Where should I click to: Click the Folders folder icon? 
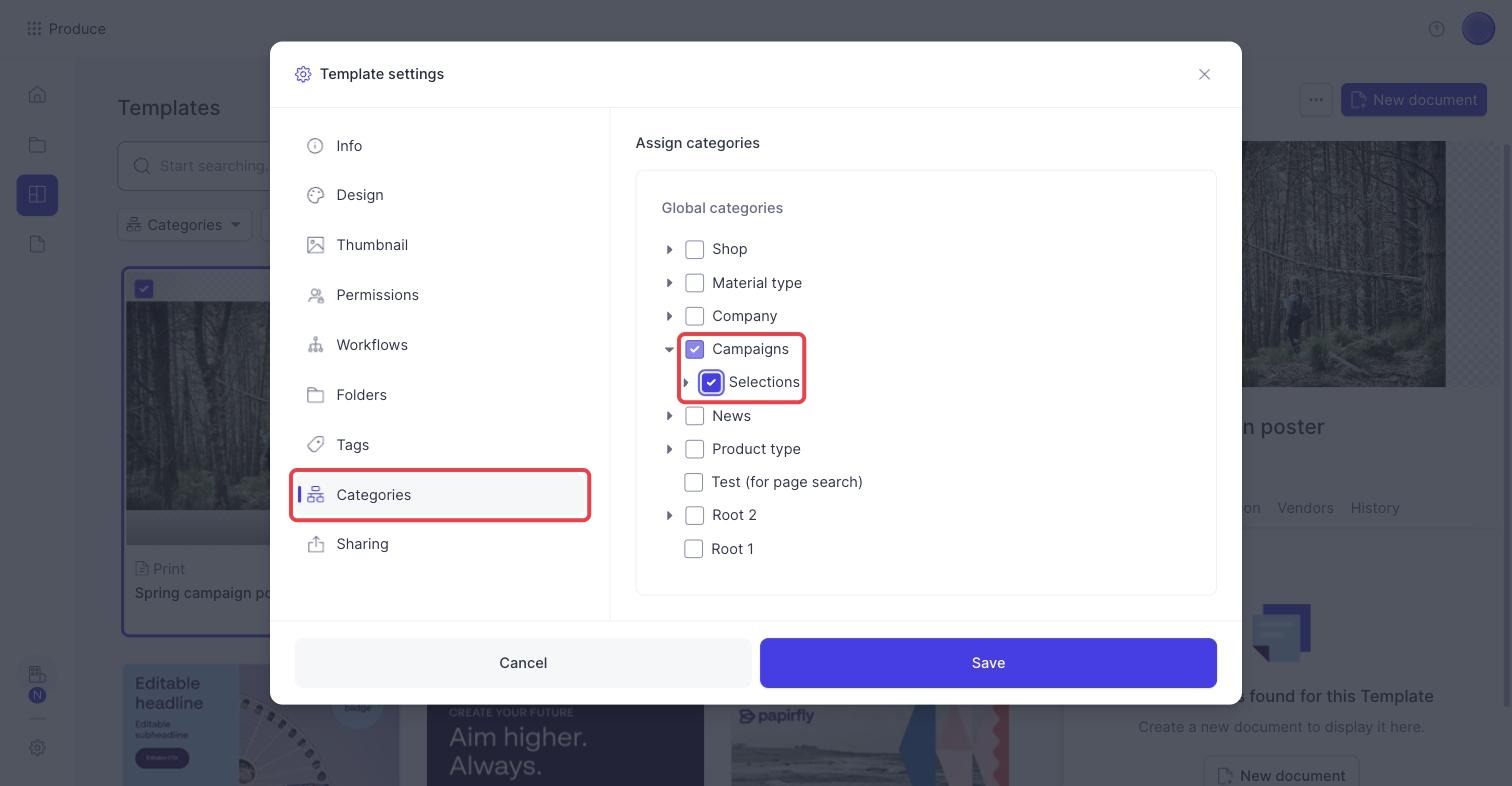315,395
